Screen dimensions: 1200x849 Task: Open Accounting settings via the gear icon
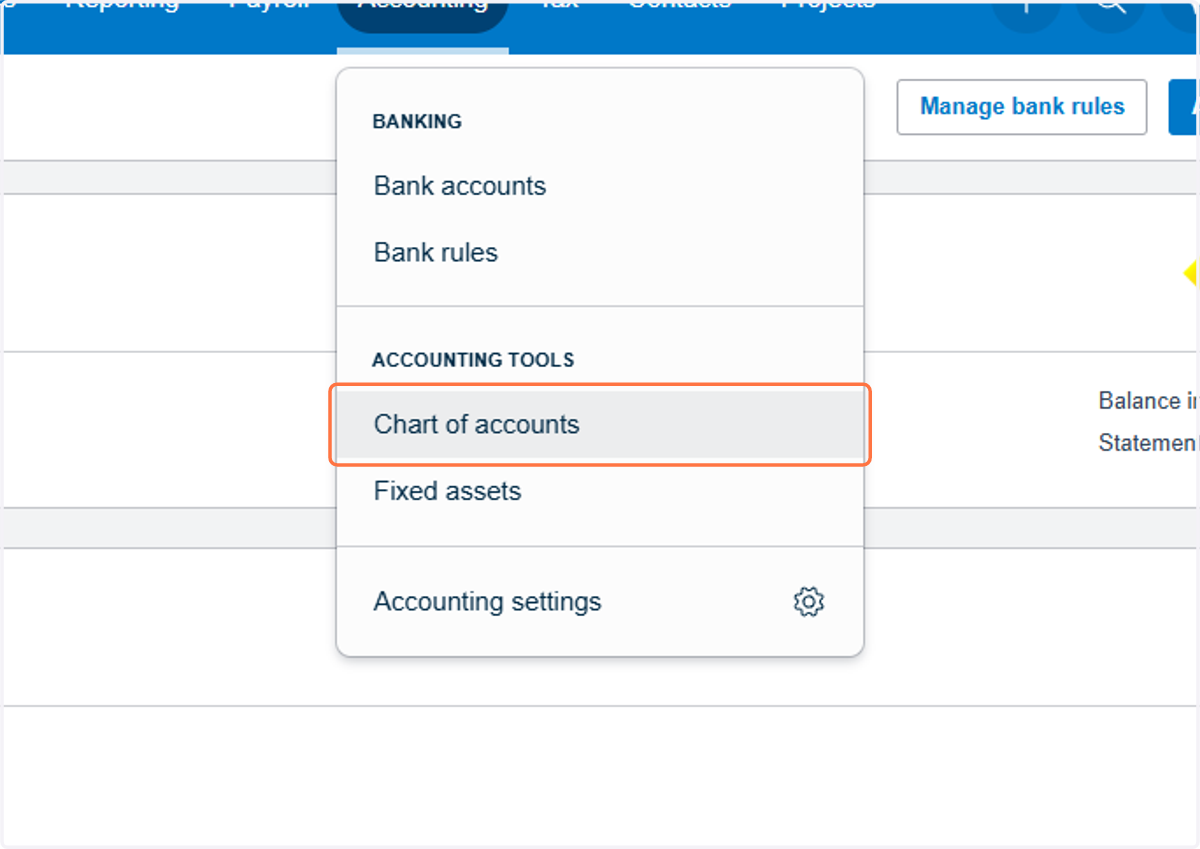tap(808, 602)
